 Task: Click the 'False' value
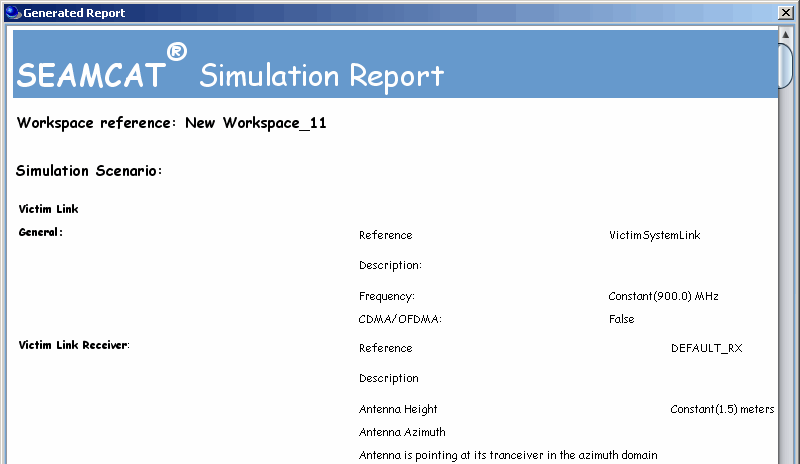tap(621, 320)
